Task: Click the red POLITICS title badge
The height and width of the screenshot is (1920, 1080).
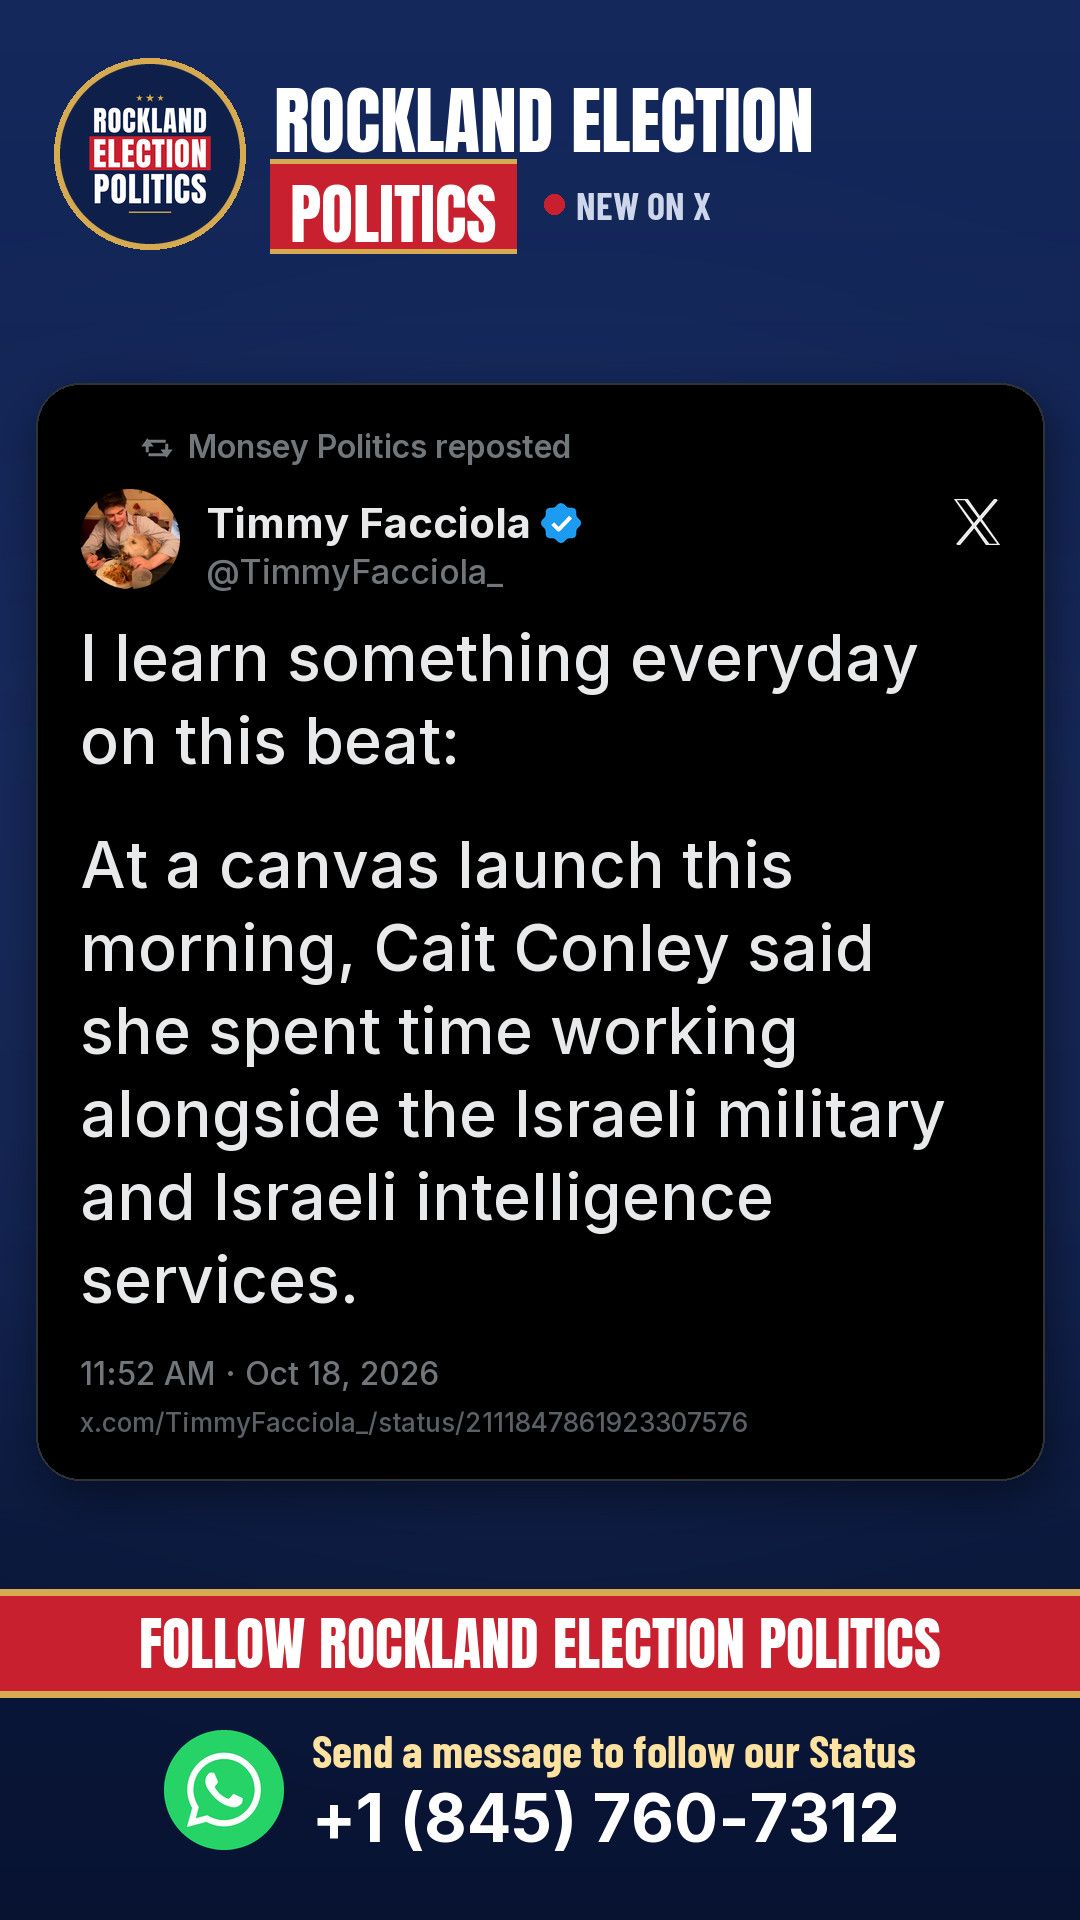Action: [393, 208]
